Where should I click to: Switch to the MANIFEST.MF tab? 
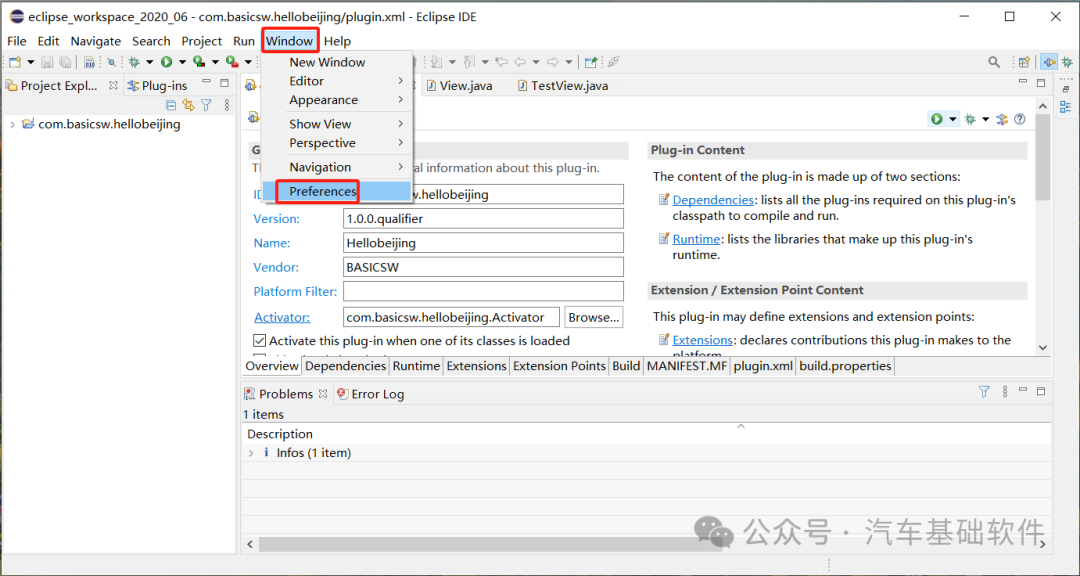(687, 366)
